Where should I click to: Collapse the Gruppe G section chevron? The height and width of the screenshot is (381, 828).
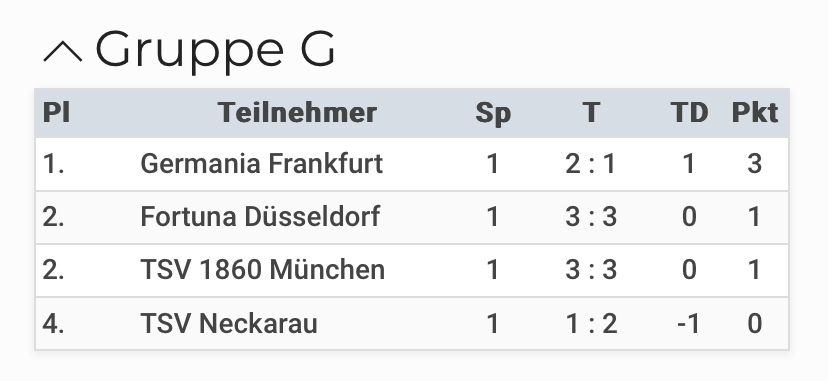pos(63,52)
